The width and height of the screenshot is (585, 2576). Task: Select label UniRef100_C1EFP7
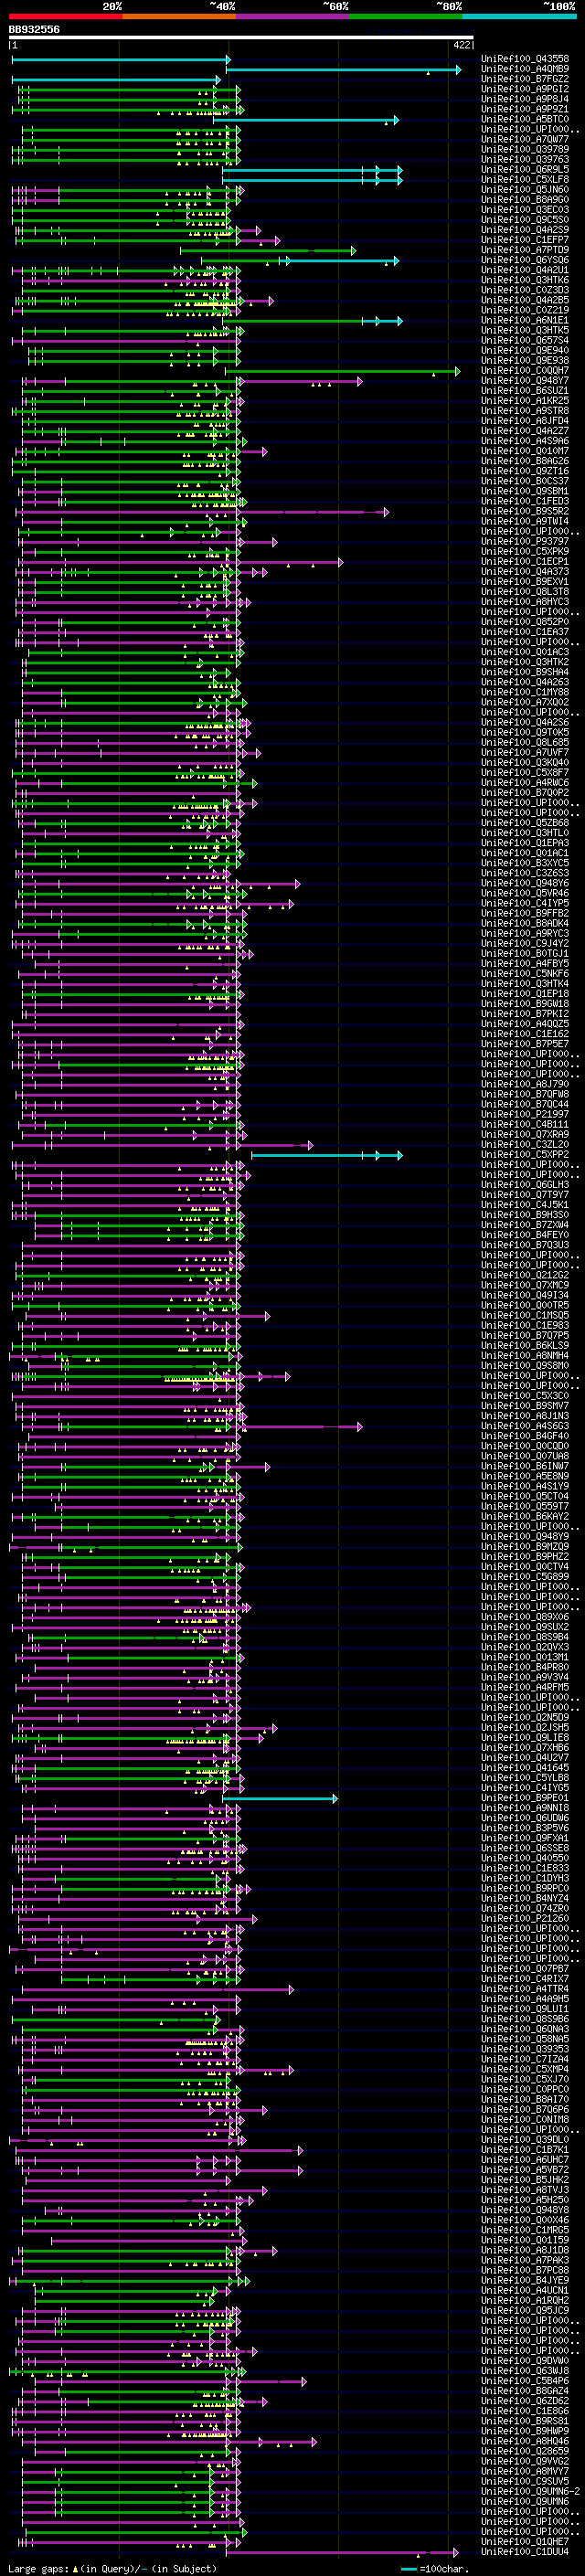click(x=525, y=240)
